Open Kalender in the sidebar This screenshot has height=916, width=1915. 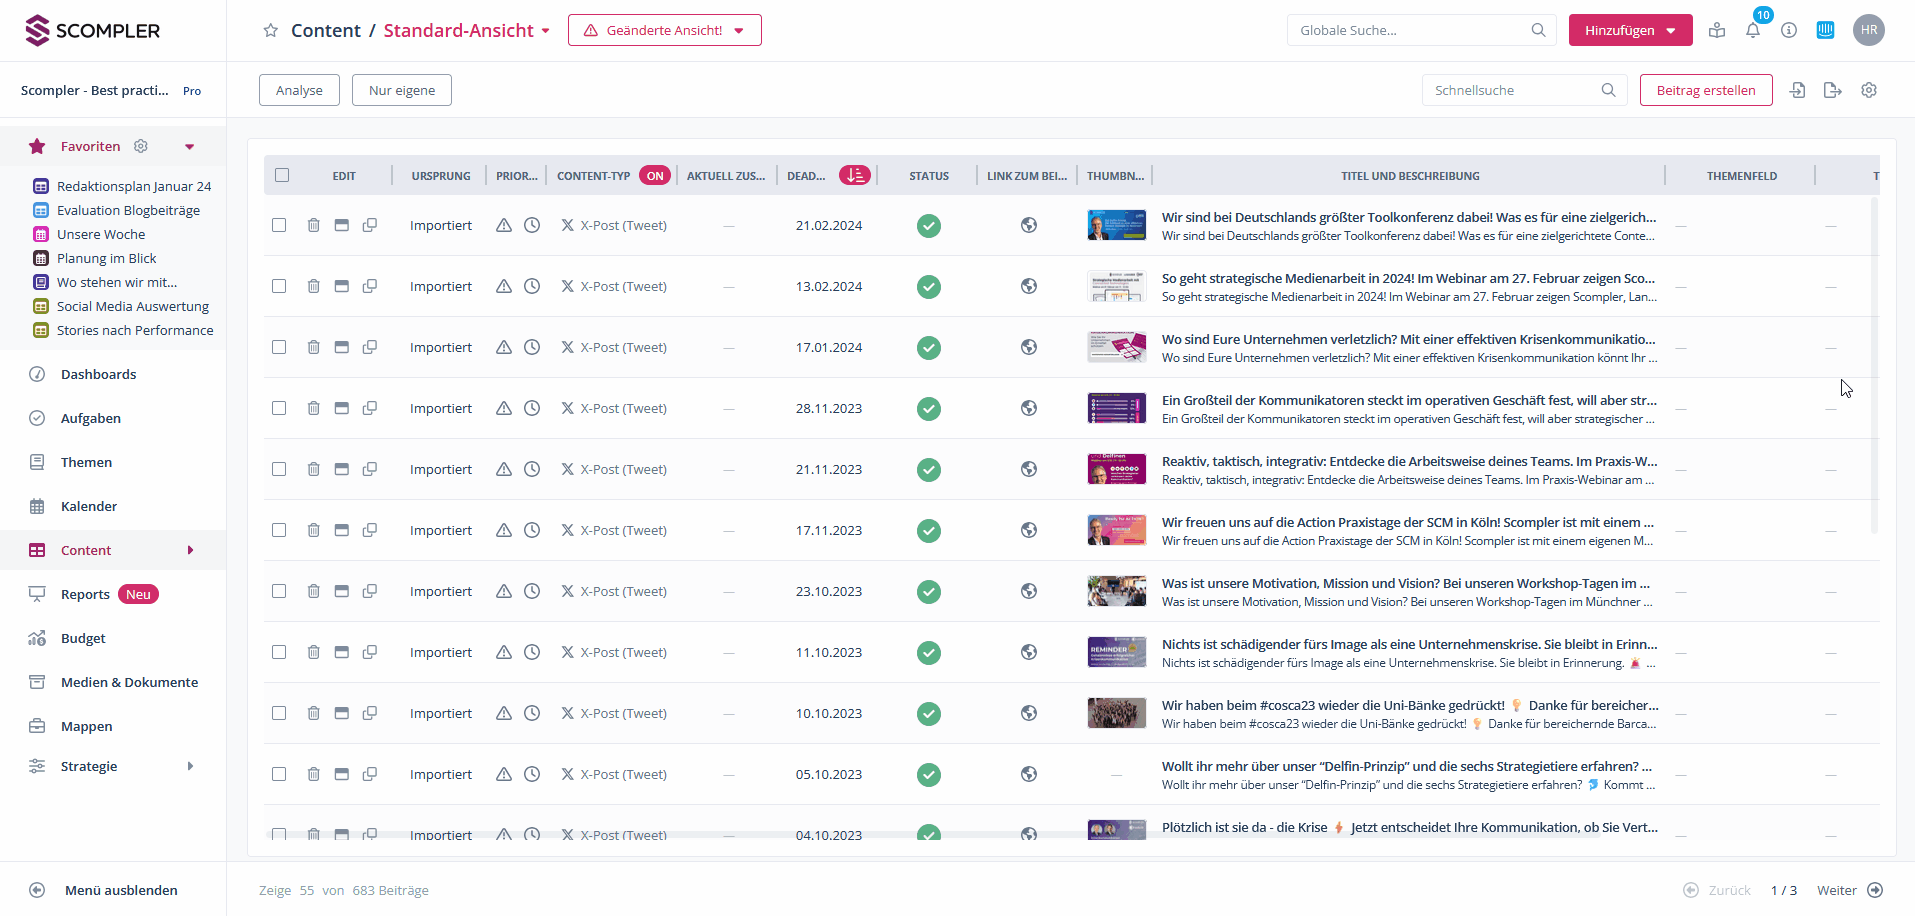(x=89, y=506)
